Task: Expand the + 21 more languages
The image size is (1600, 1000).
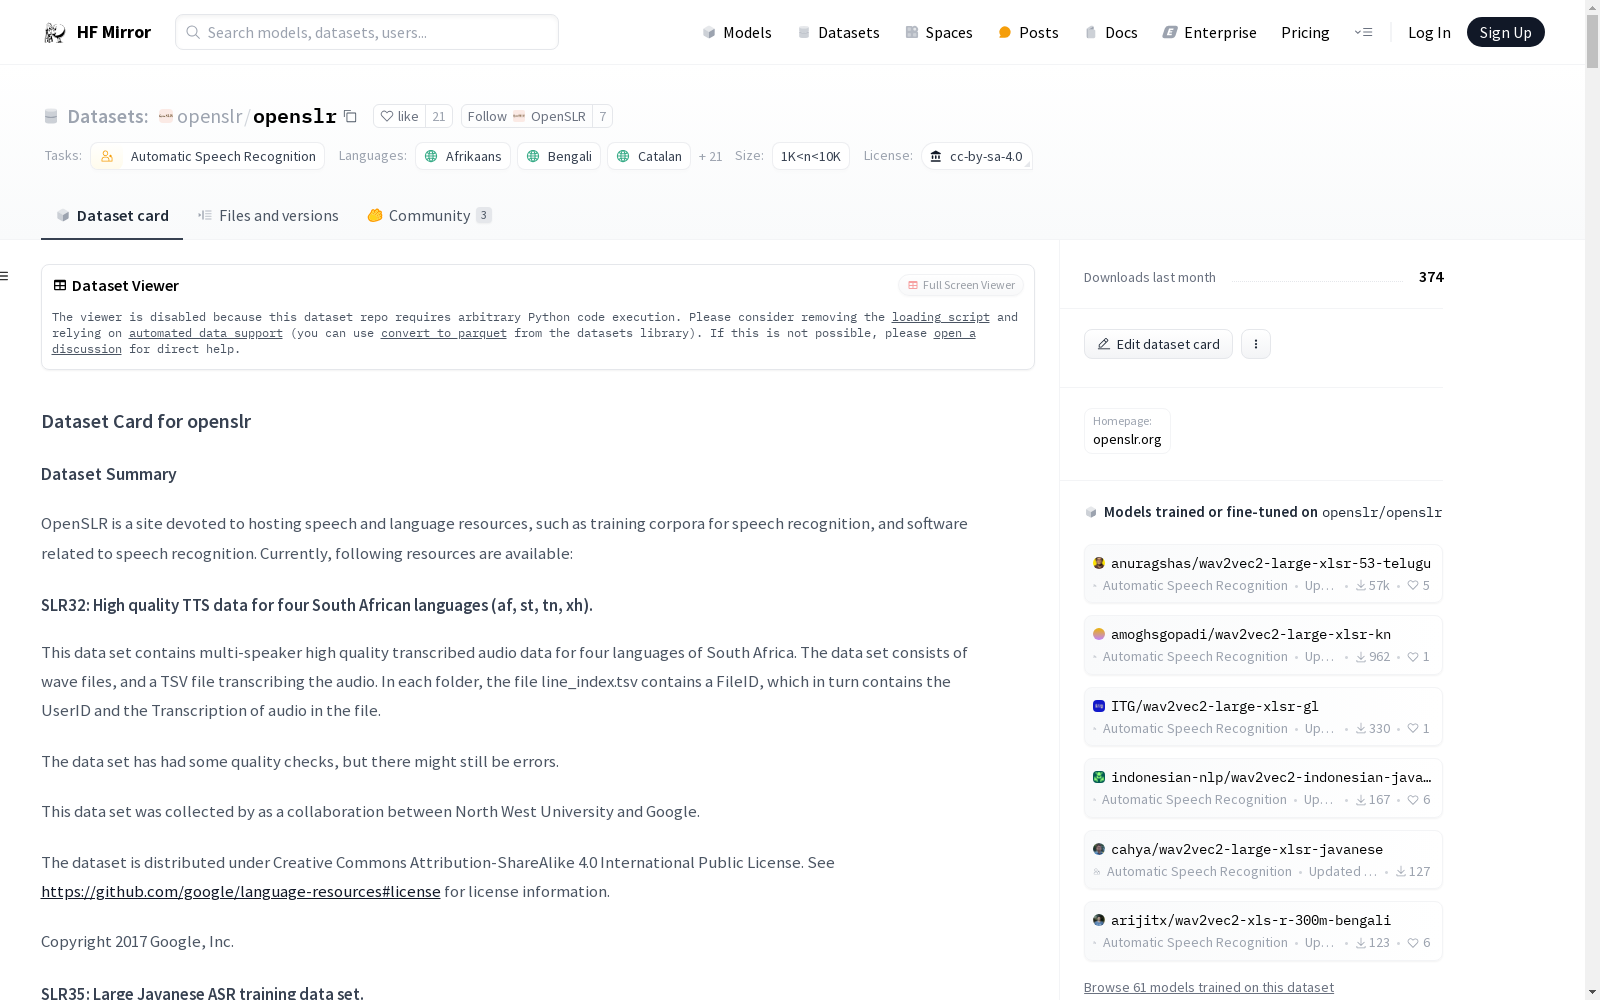Action: click(710, 156)
